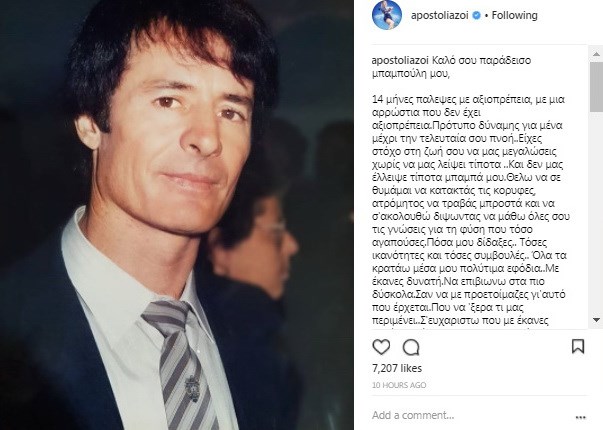Image resolution: width=603 pixels, height=430 pixels.
Task: Open the apostoliazoi profile avatar
Action: pyautogui.click(x=387, y=15)
